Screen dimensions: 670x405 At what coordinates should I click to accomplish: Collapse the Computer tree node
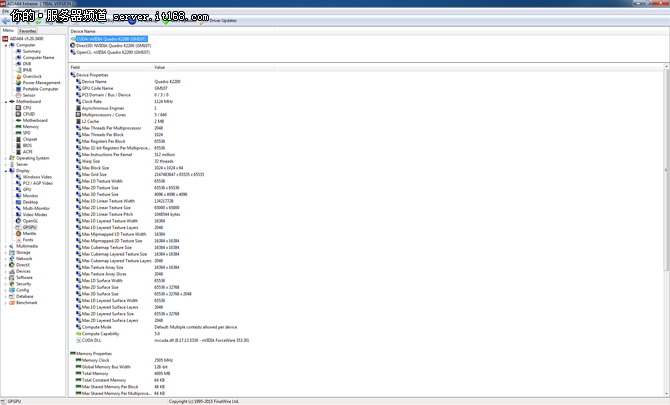click(6, 45)
